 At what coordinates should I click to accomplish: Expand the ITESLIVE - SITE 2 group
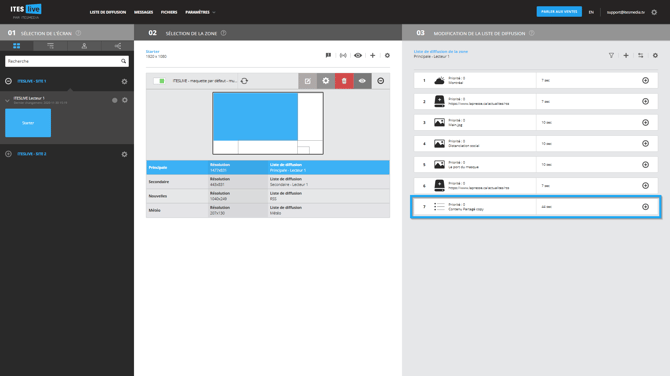(x=9, y=154)
